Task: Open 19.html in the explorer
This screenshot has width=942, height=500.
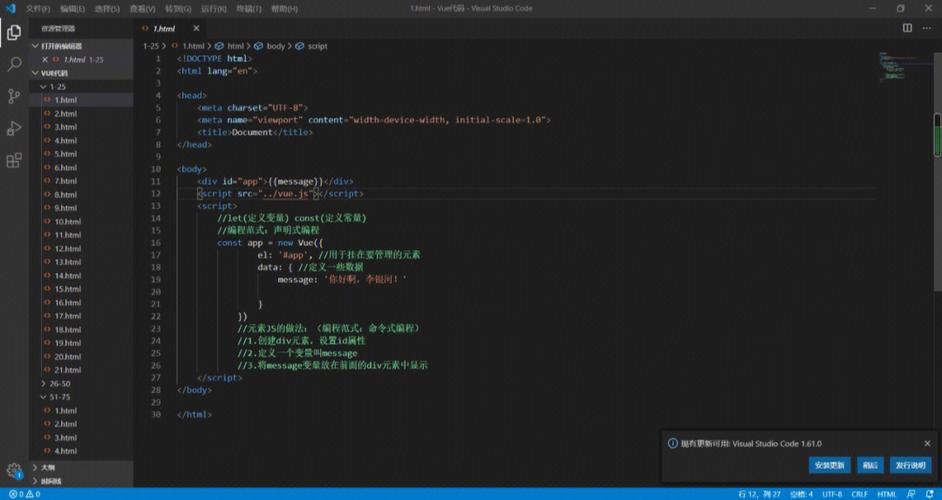Action: (67, 343)
